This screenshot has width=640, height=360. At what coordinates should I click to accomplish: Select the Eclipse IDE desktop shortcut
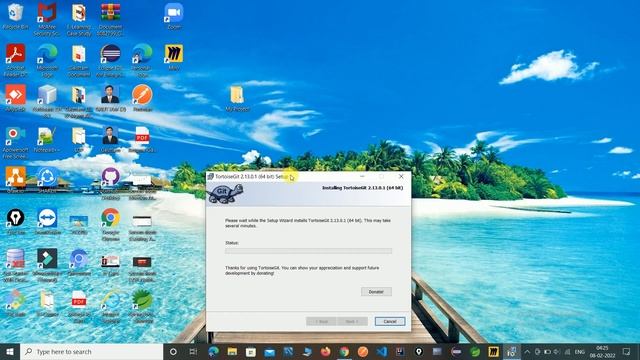click(x=111, y=60)
